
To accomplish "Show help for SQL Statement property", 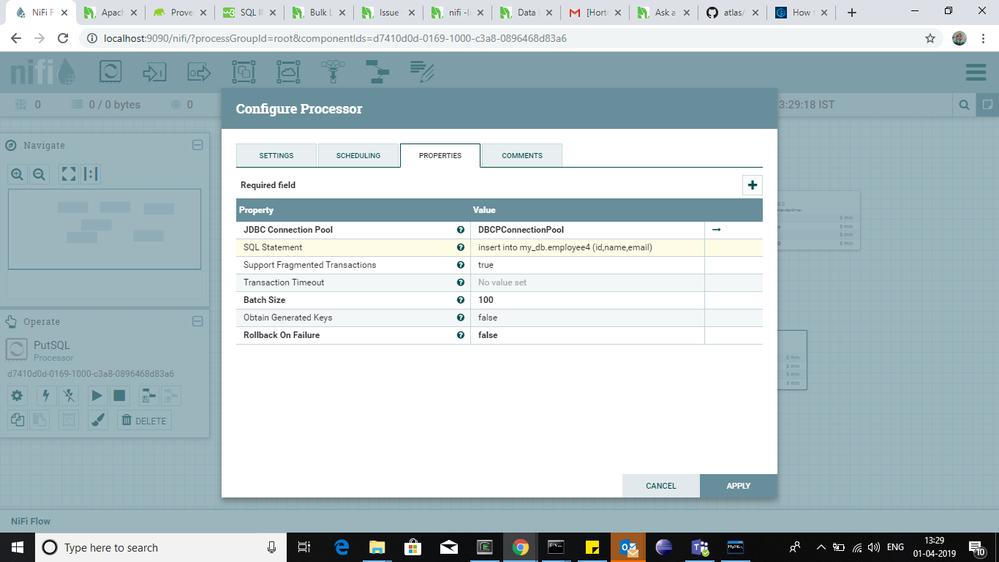I will [460, 247].
